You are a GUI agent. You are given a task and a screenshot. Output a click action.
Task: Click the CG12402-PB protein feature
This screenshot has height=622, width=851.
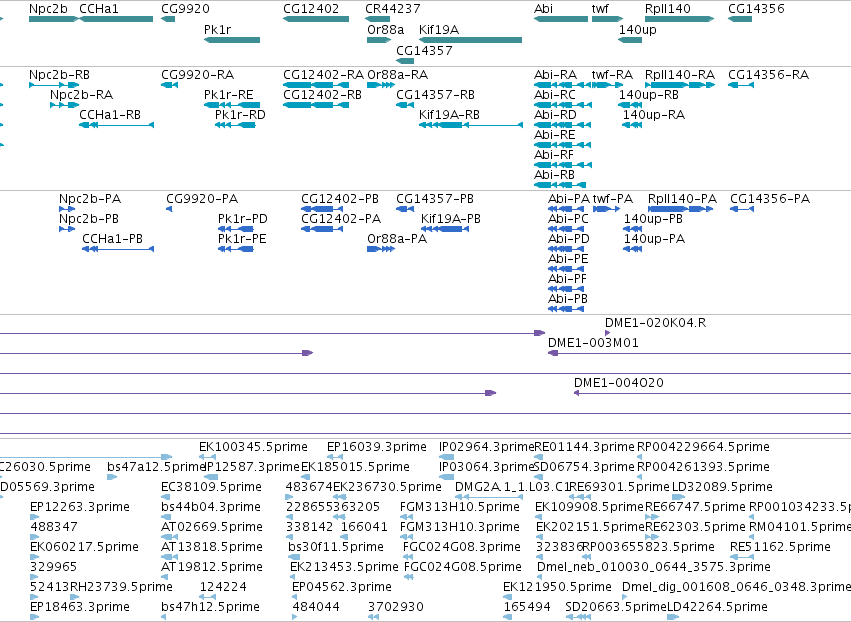coord(322,208)
